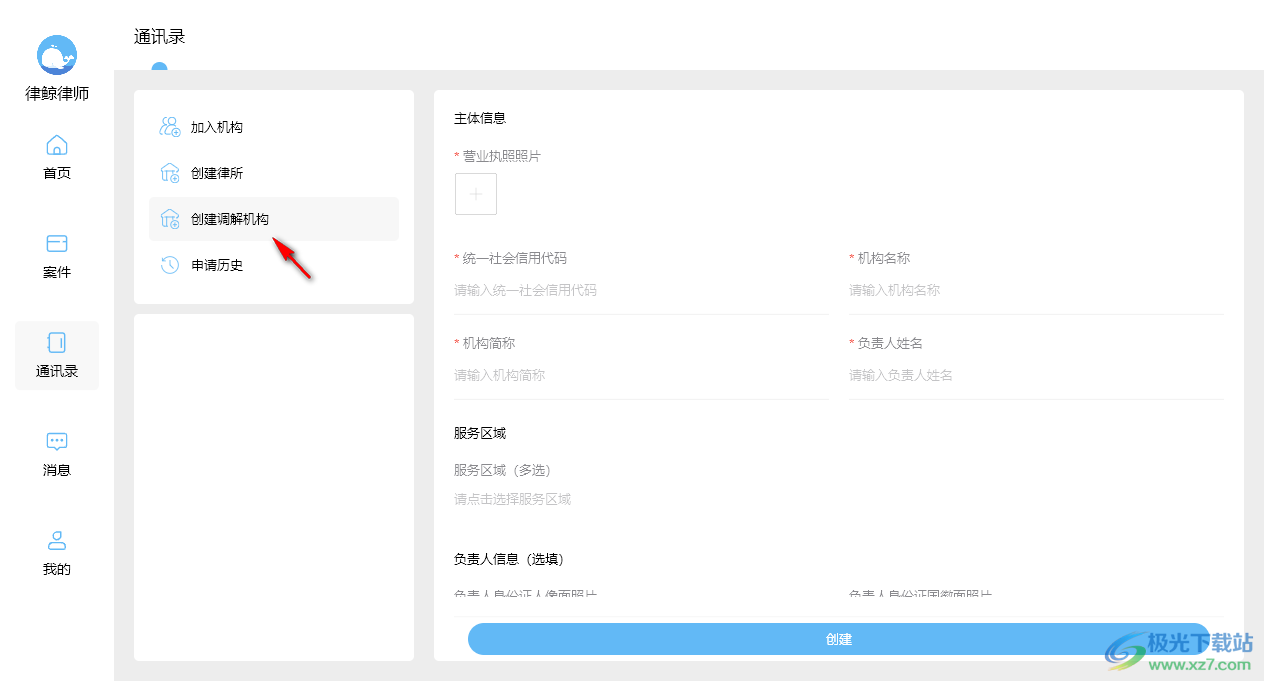Upload business license via plus box
Viewport: 1264px width, 681px height.
[476, 194]
